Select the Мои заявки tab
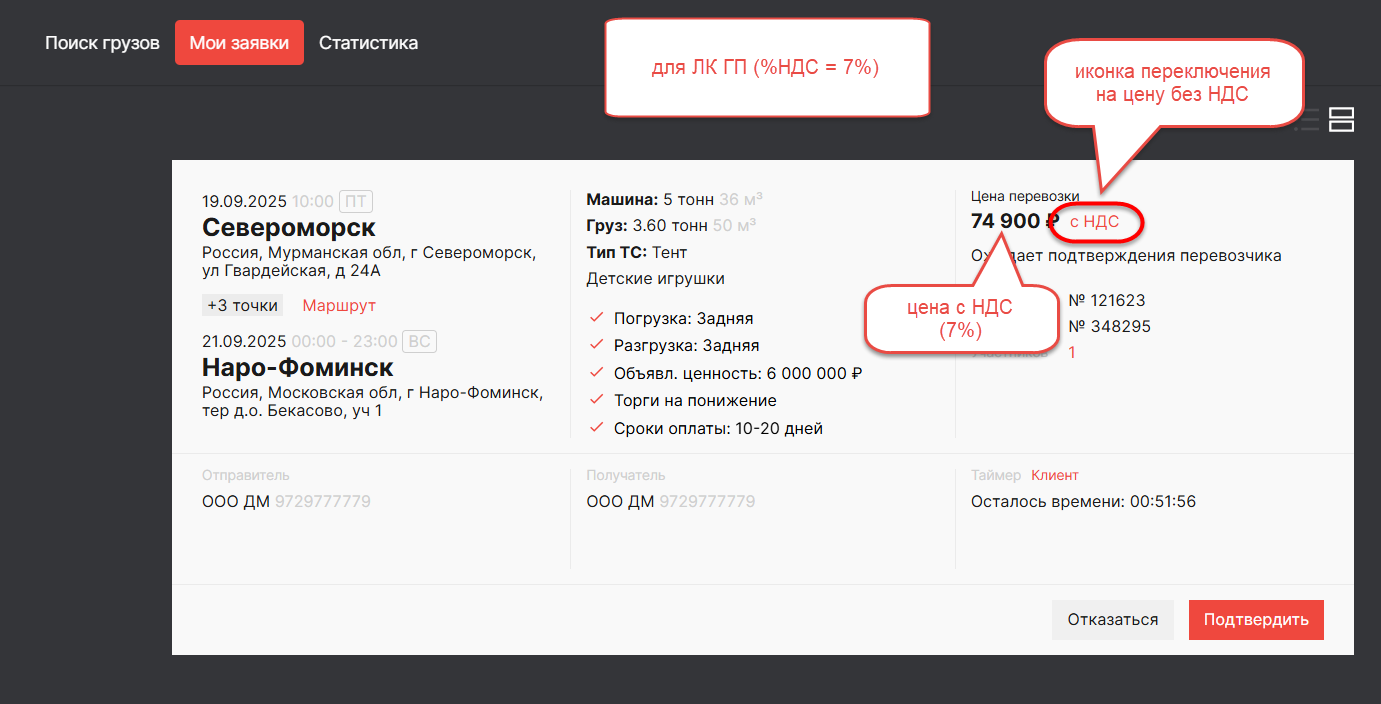The height and width of the screenshot is (704, 1381). point(239,43)
